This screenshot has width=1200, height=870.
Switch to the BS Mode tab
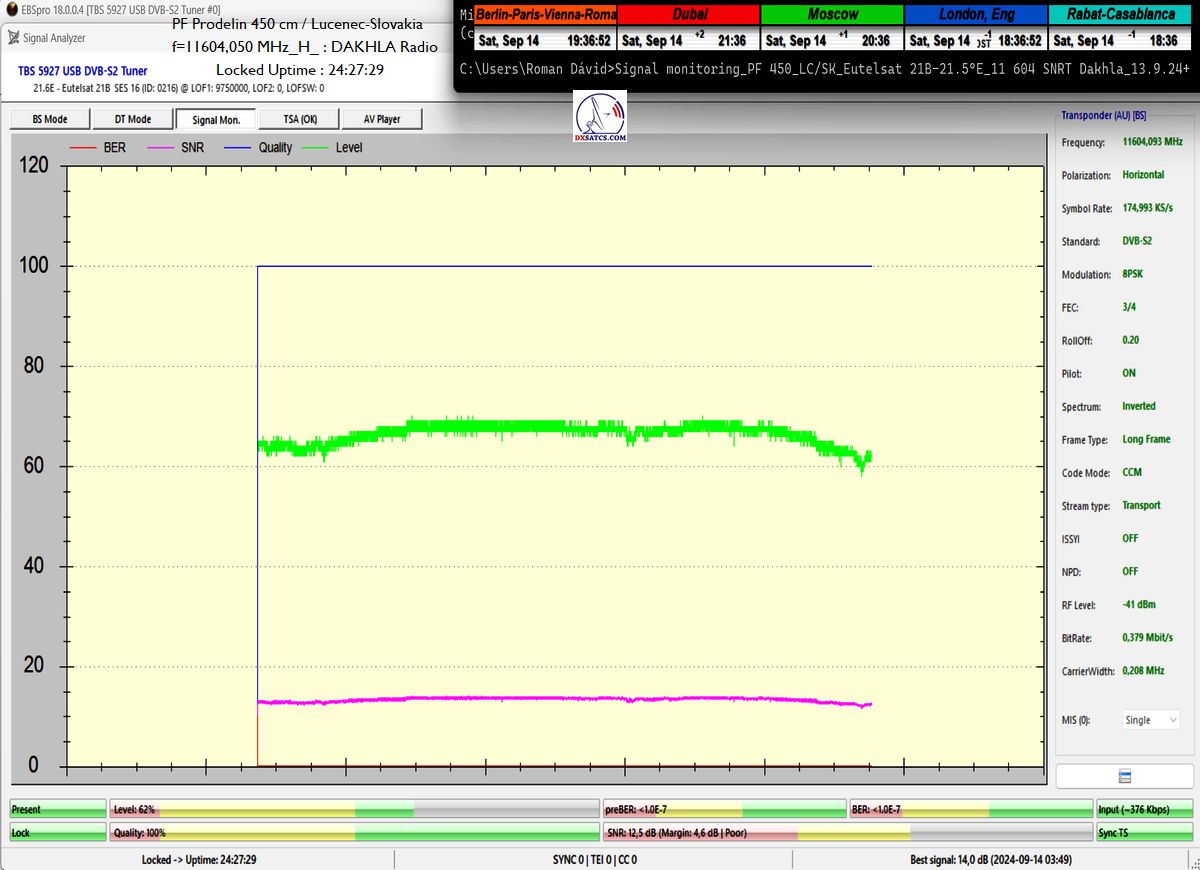(50, 119)
